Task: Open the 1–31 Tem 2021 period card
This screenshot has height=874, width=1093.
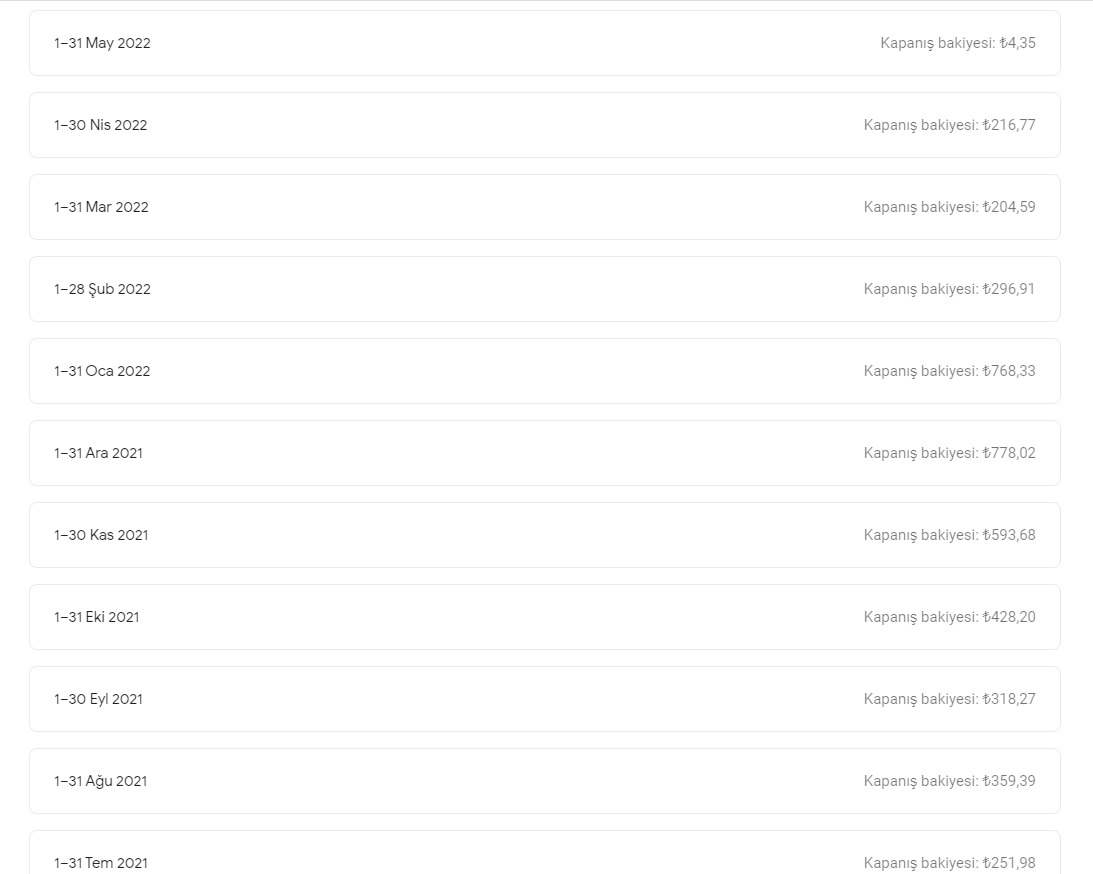Action: point(544,853)
